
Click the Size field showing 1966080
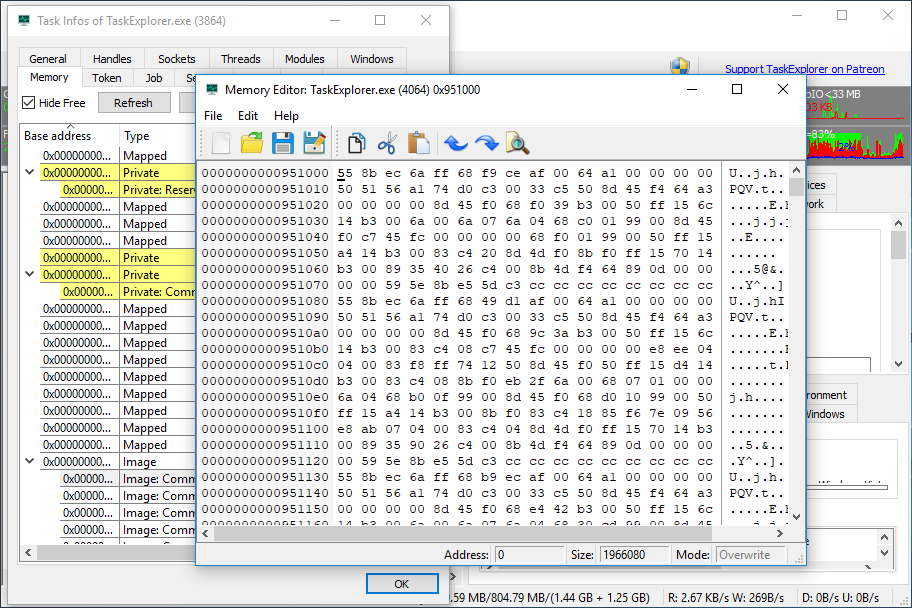(634, 554)
